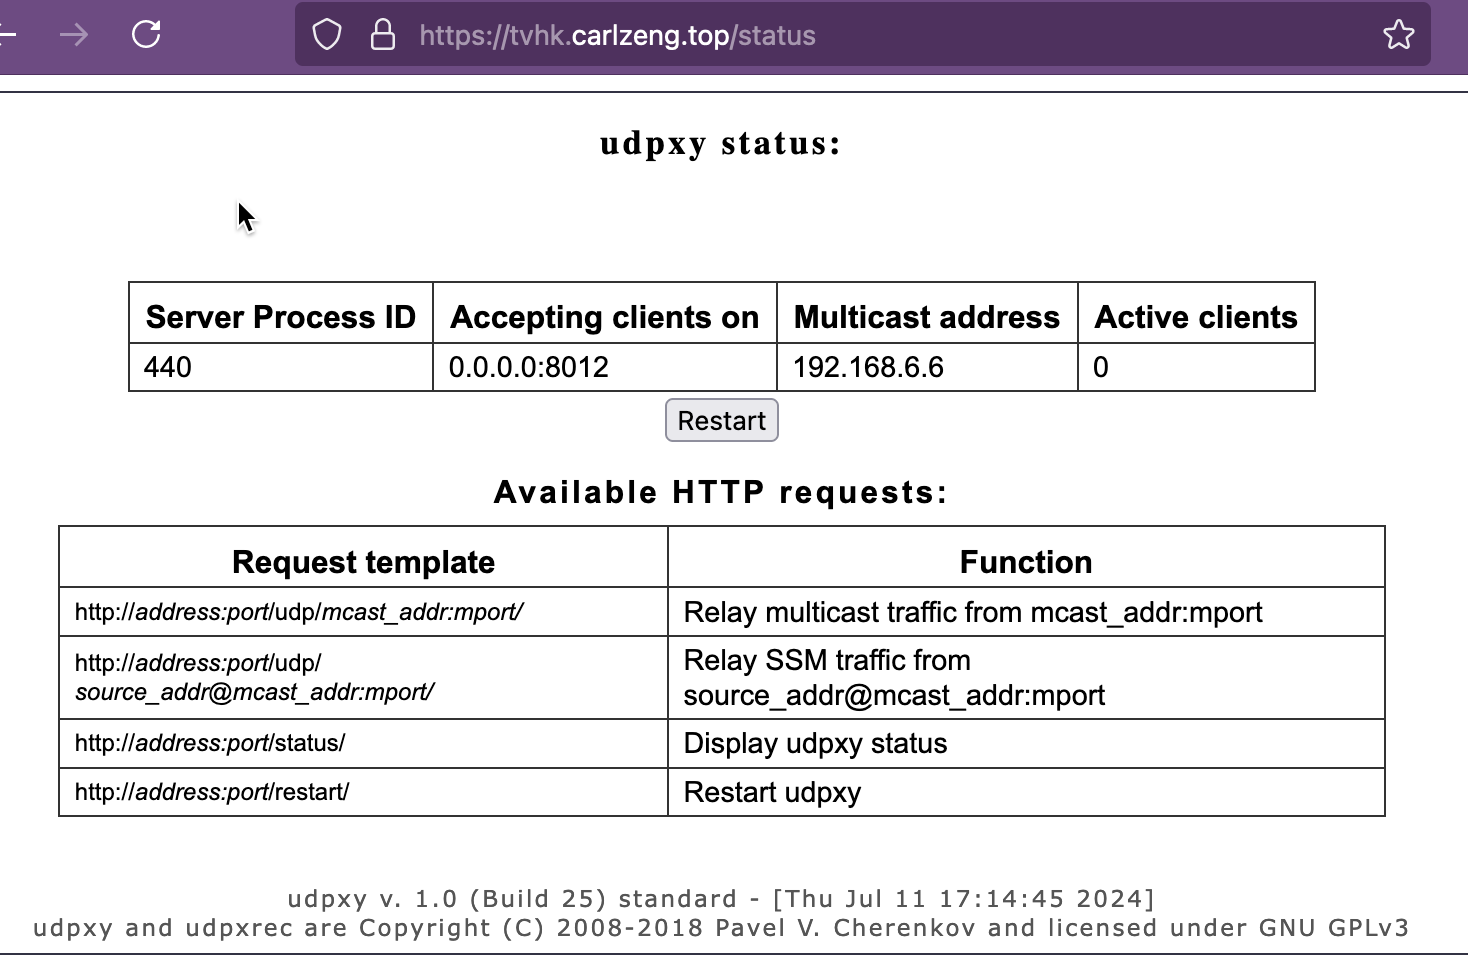Select the source_addr@mcast_addr:mport template cell
This screenshot has width=1468, height=968.
click(364, 678)
